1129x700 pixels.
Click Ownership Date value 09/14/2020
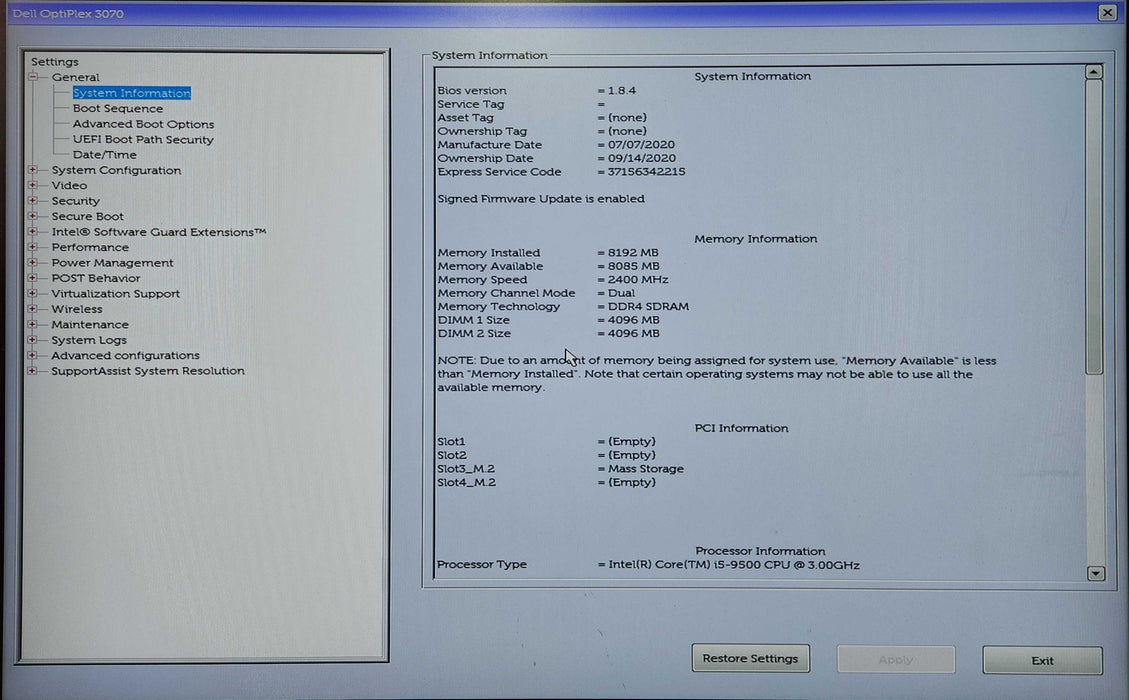click(642, 158)
